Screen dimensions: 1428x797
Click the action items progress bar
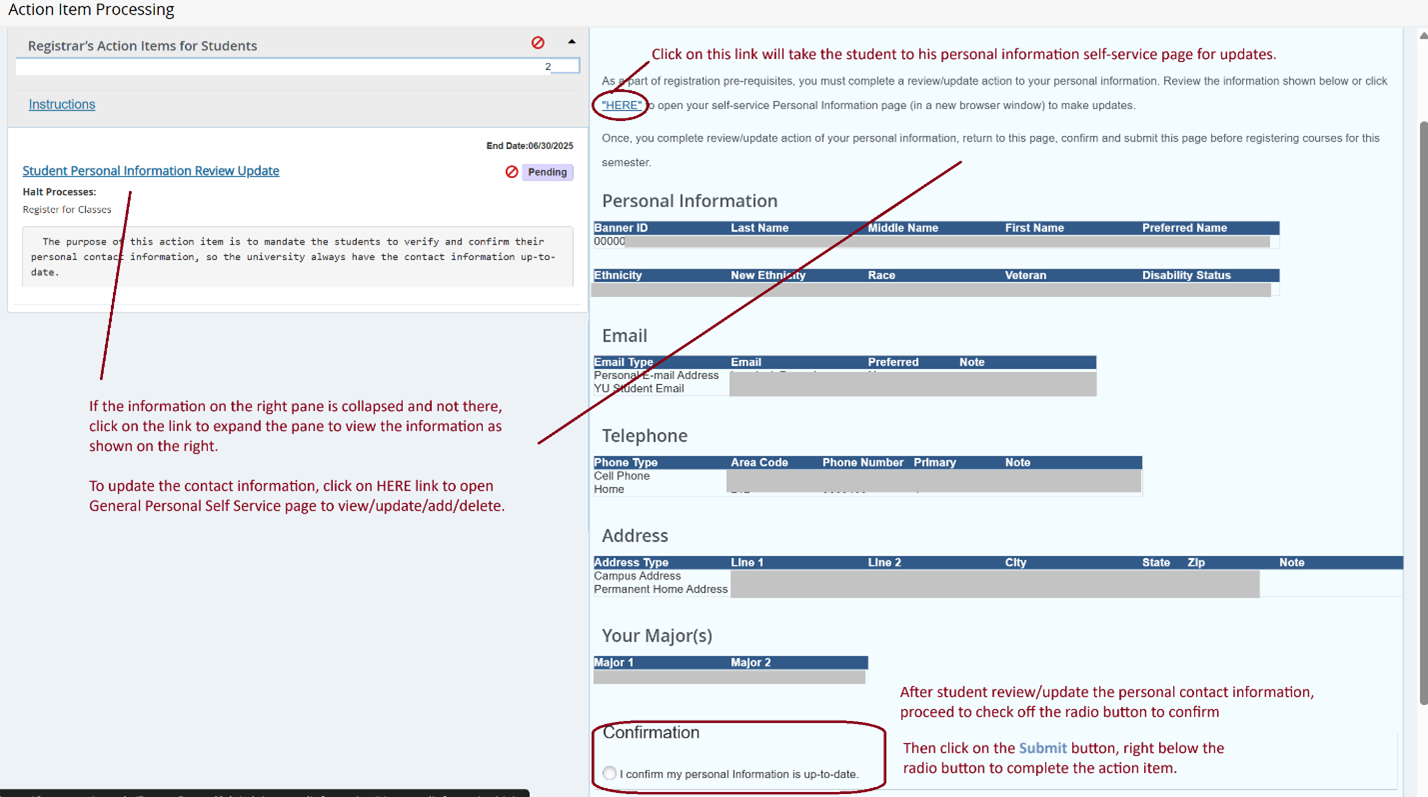[x=297, y=66]
